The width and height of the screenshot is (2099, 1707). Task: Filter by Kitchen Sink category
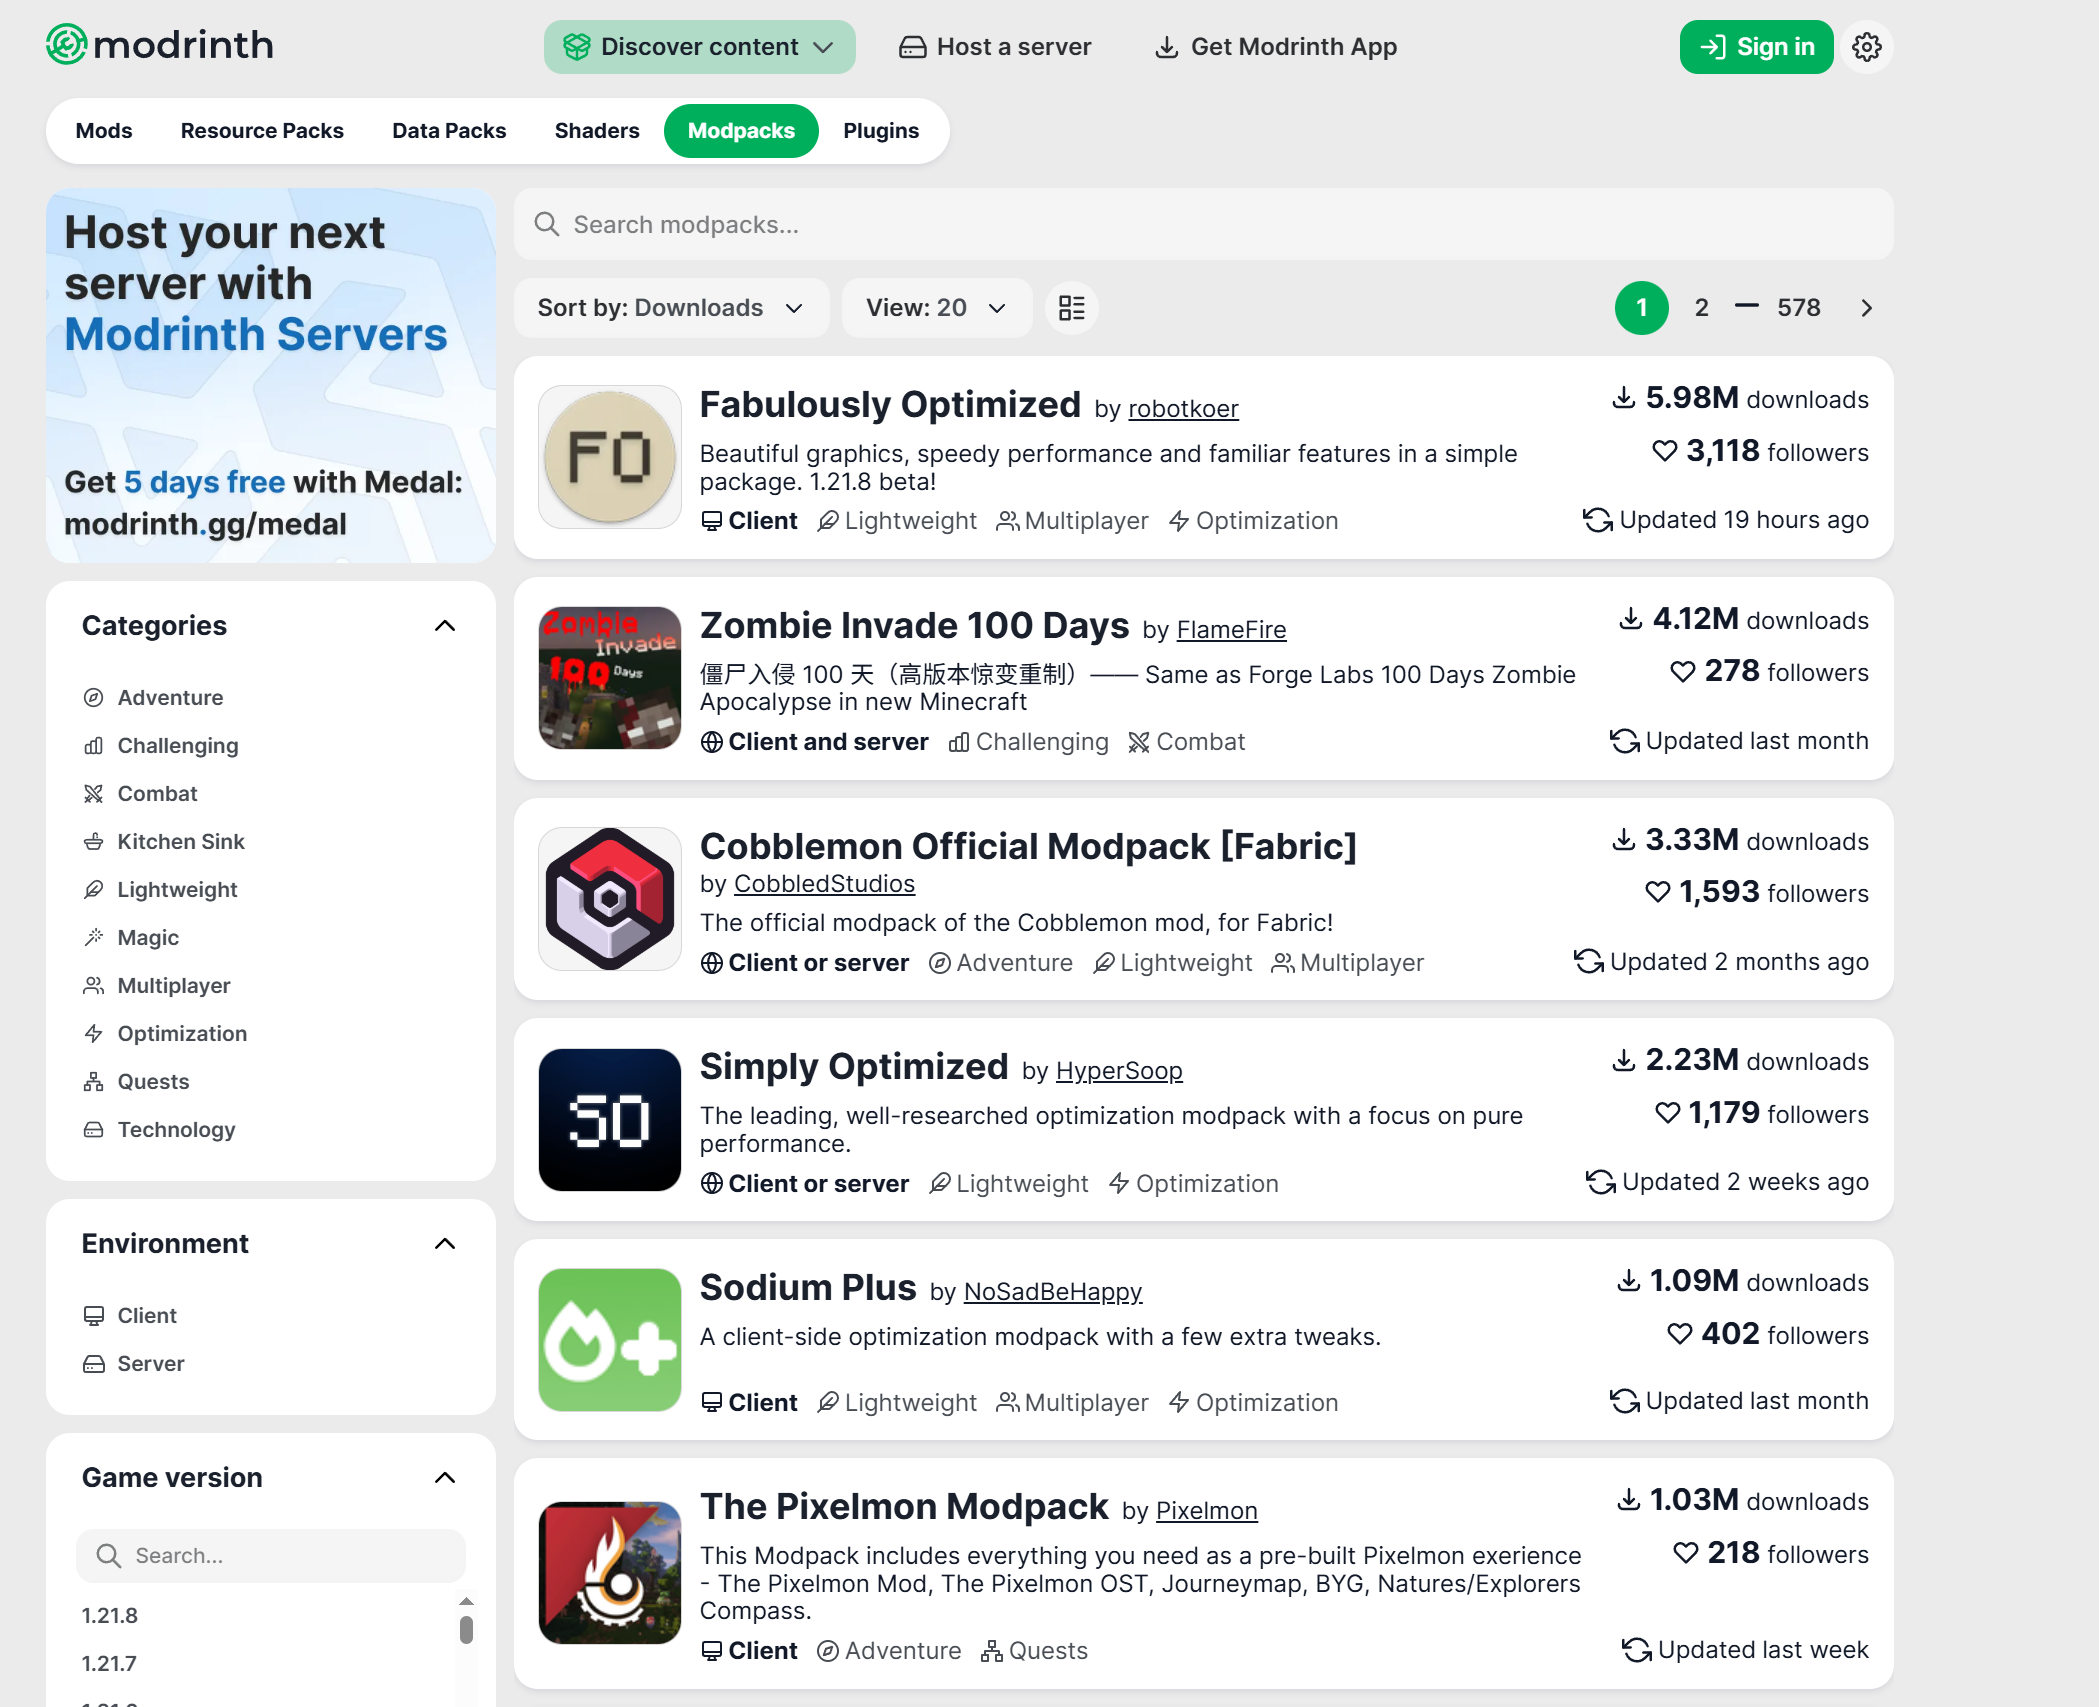click(x=164, y=842)
